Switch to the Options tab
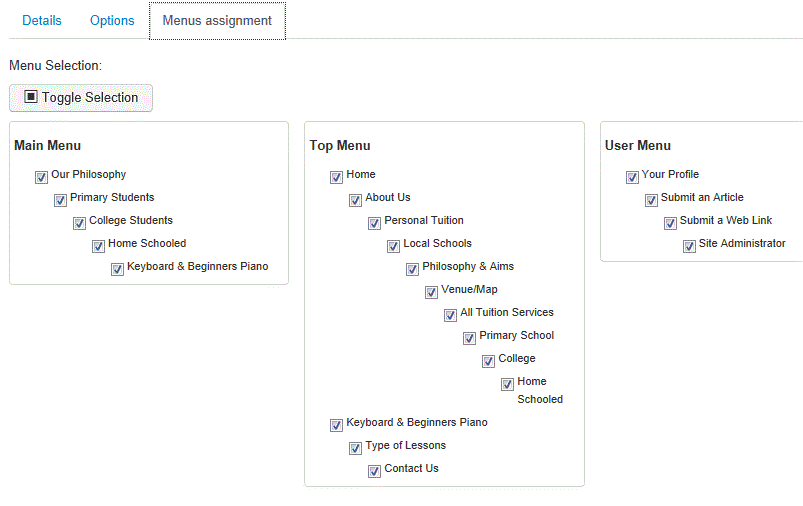 (112, 20)
